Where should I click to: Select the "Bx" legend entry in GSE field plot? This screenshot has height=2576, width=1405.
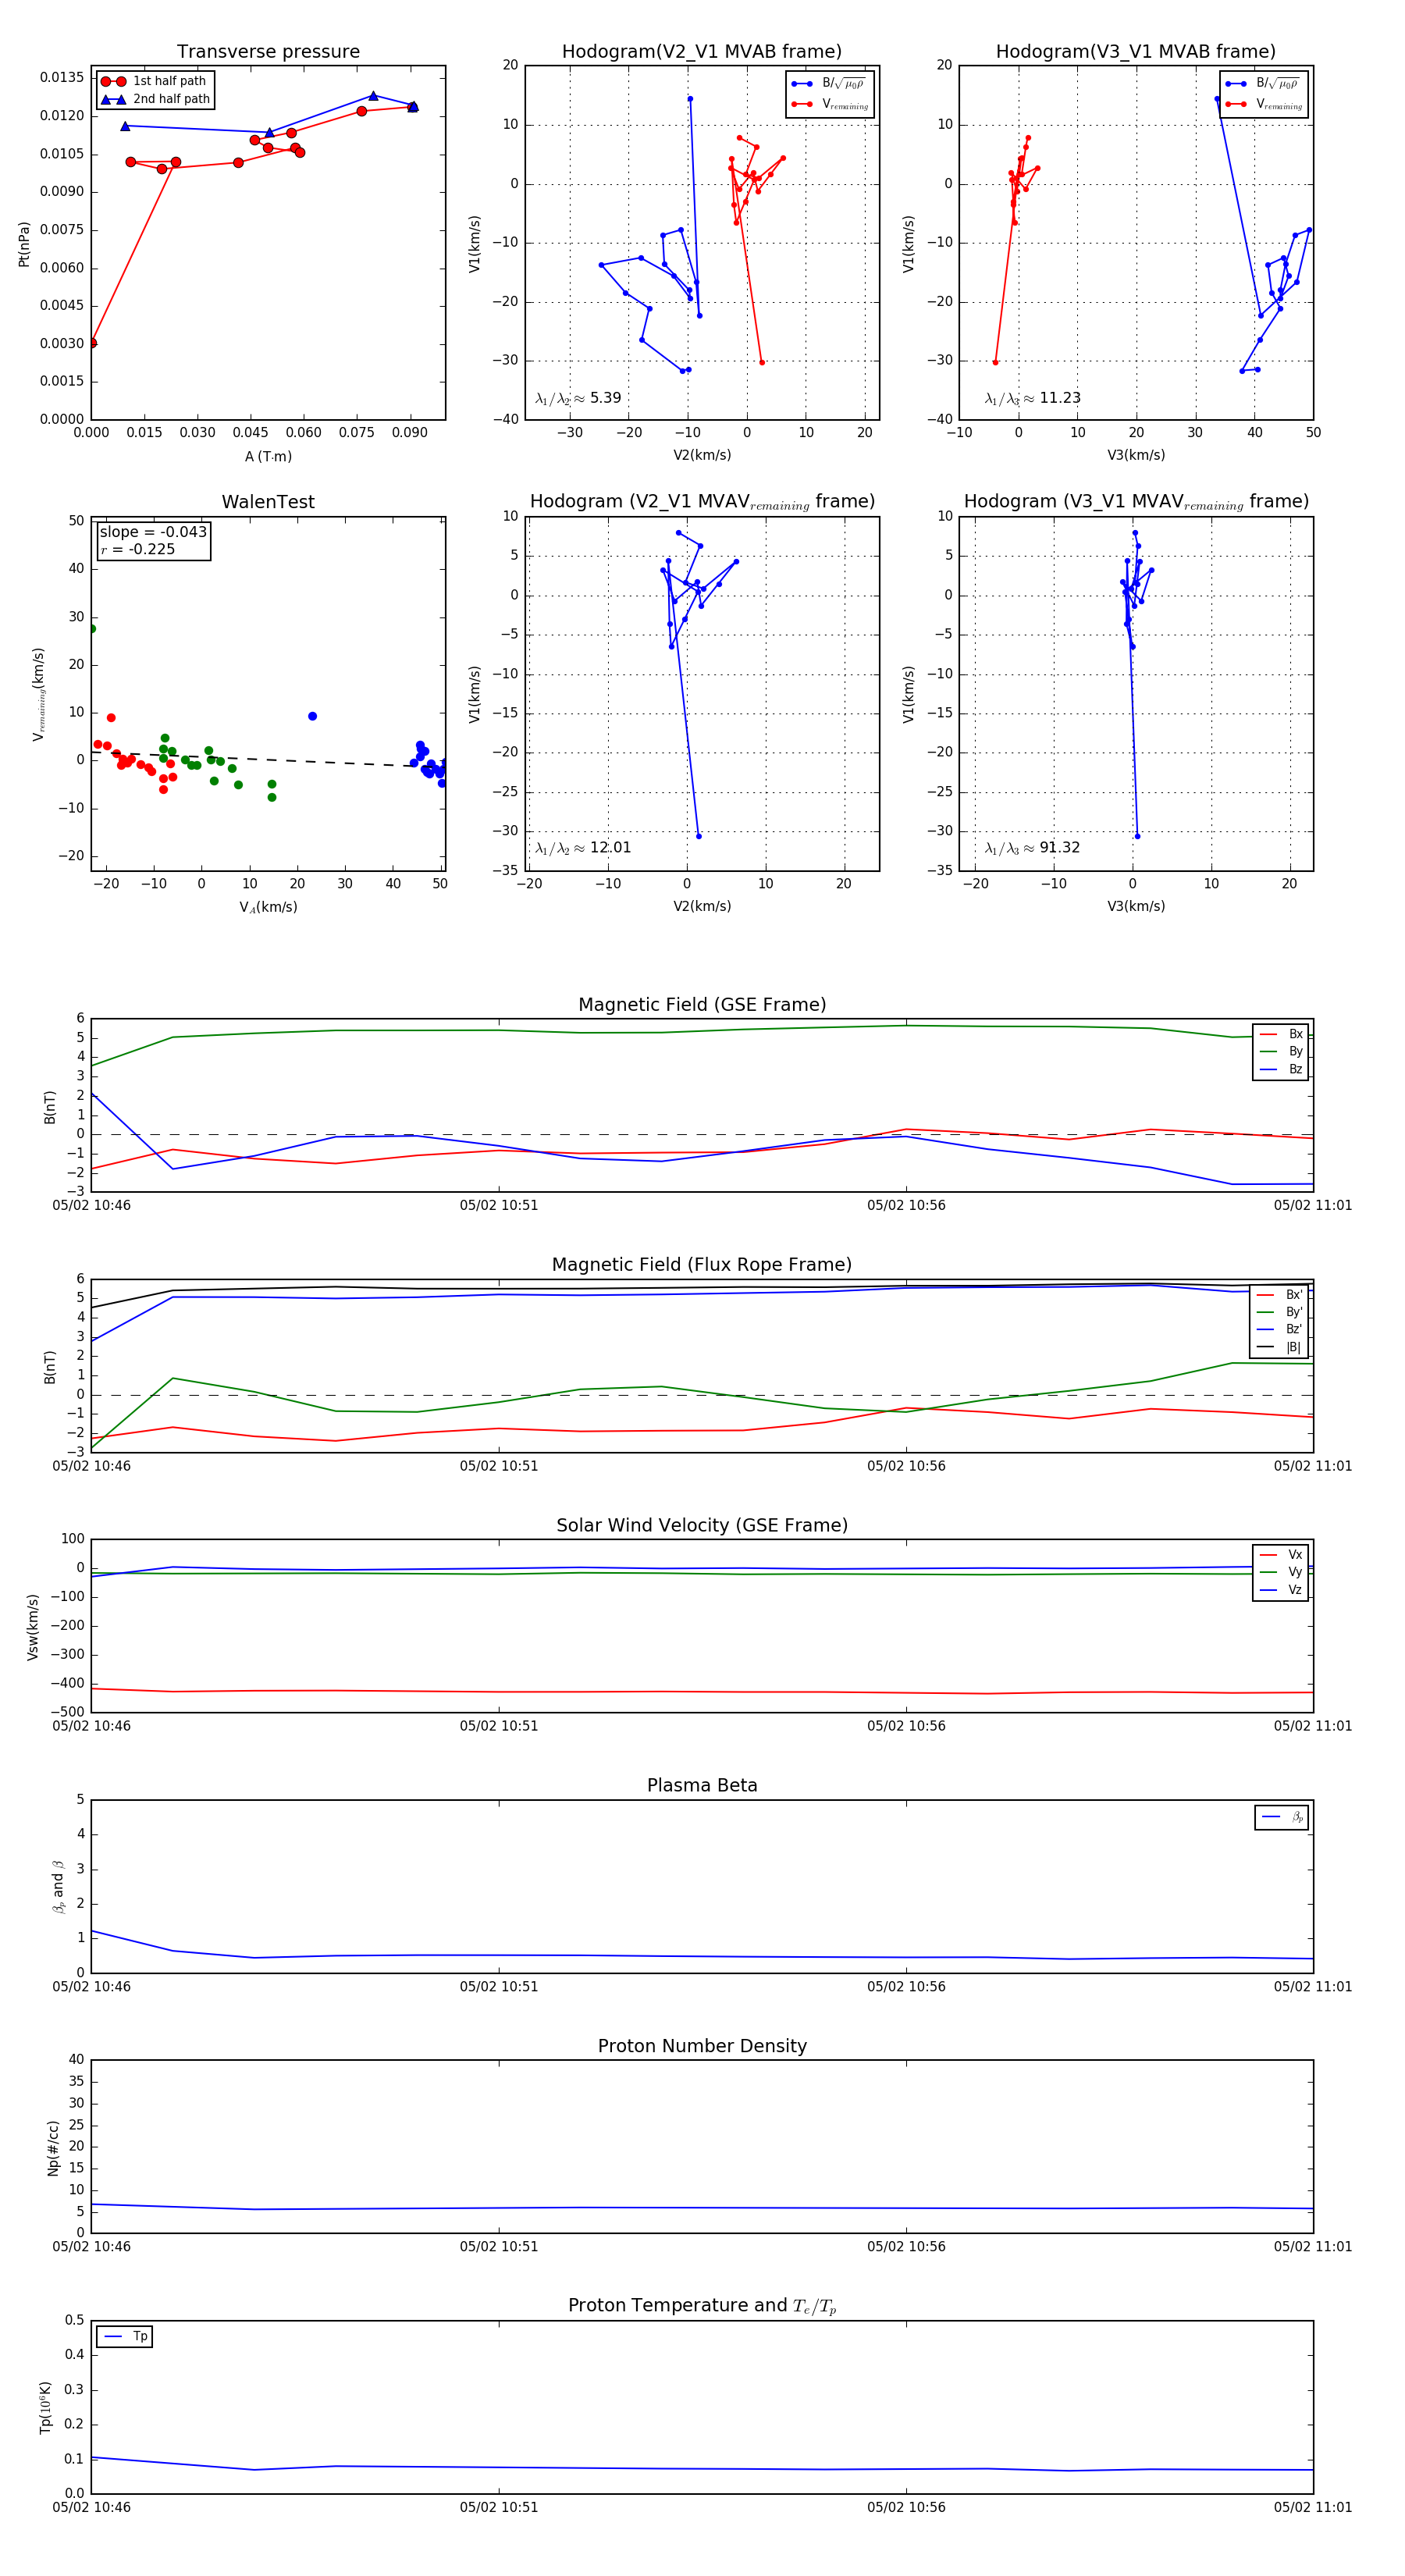1281,1034
